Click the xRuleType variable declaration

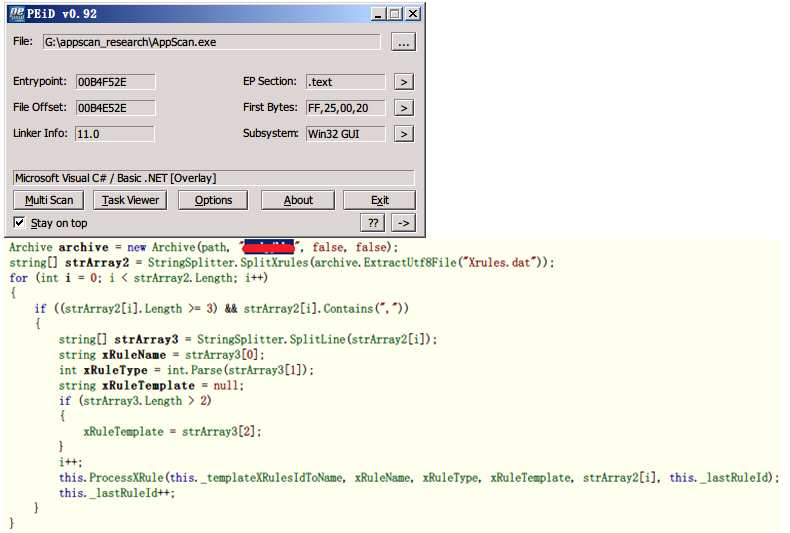click(115, 370)
